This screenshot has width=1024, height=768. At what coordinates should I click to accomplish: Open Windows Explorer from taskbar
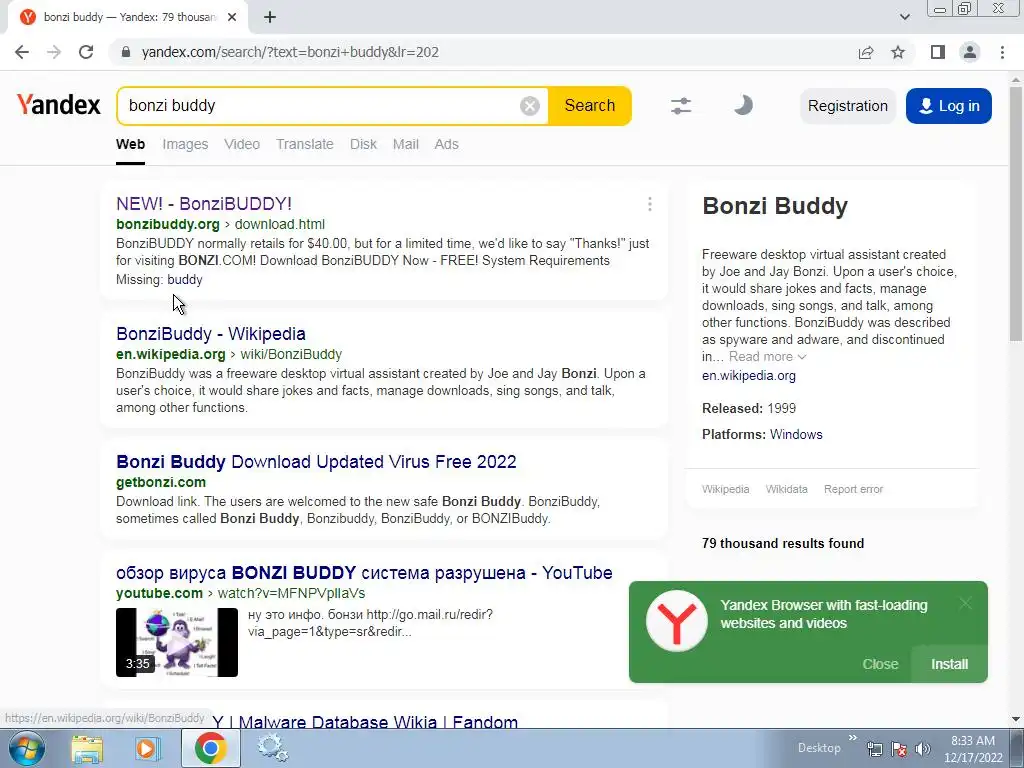(87, 749)
